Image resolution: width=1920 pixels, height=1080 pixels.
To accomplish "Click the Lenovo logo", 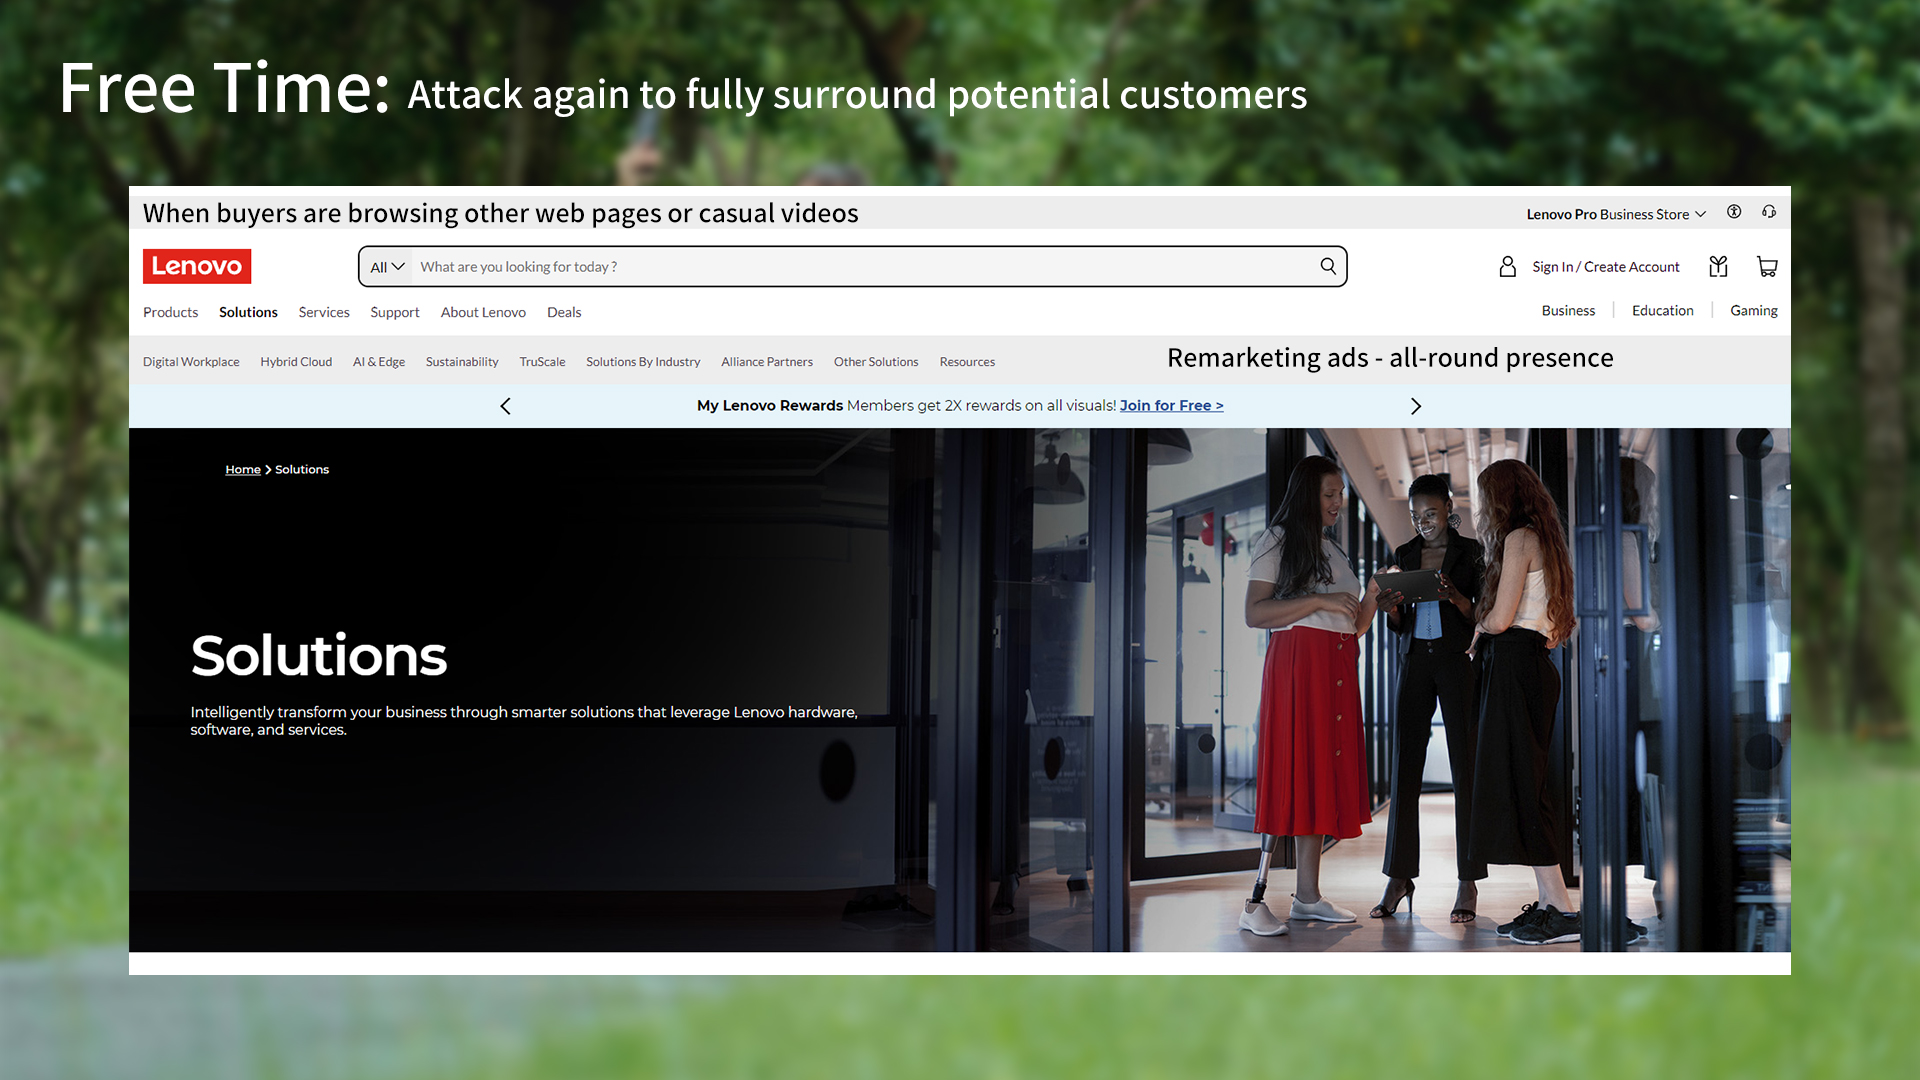I will click(196, 266).
